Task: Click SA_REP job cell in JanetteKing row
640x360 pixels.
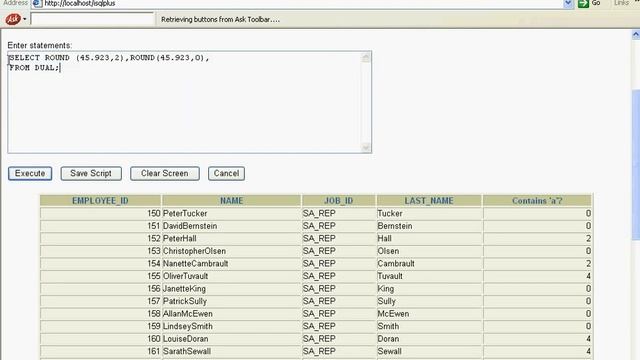Action: [338, 289]
